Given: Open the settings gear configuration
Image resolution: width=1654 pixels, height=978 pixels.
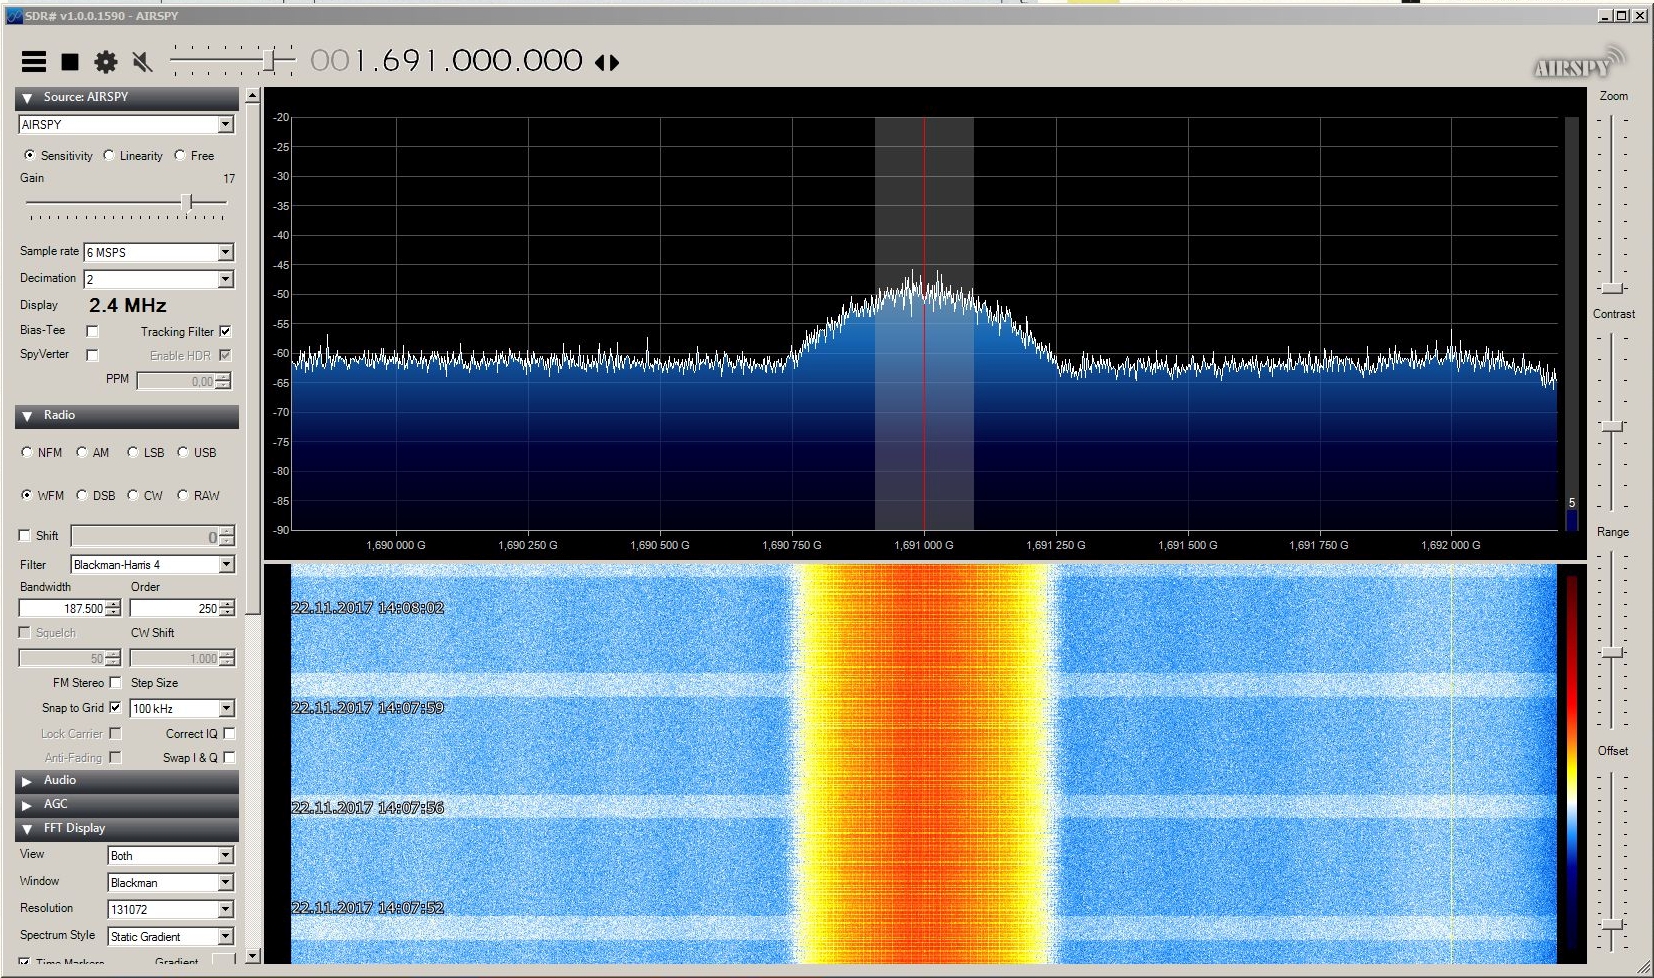Looking at the screenshot, I should pyautogui.click(x=106, y=62).
